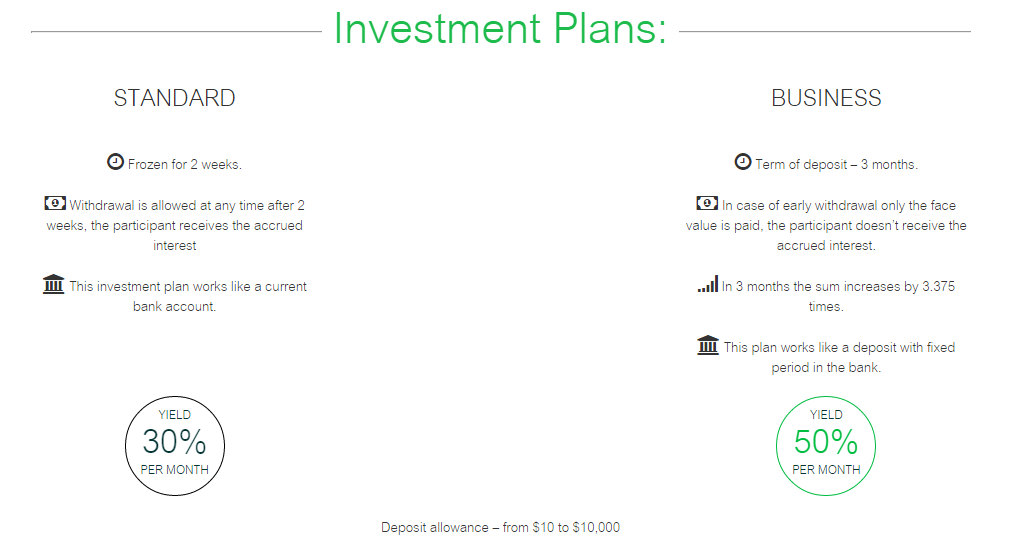Screen dimensions: 1015x544
Task: Click the current bank account description
Action: [188, 297]
